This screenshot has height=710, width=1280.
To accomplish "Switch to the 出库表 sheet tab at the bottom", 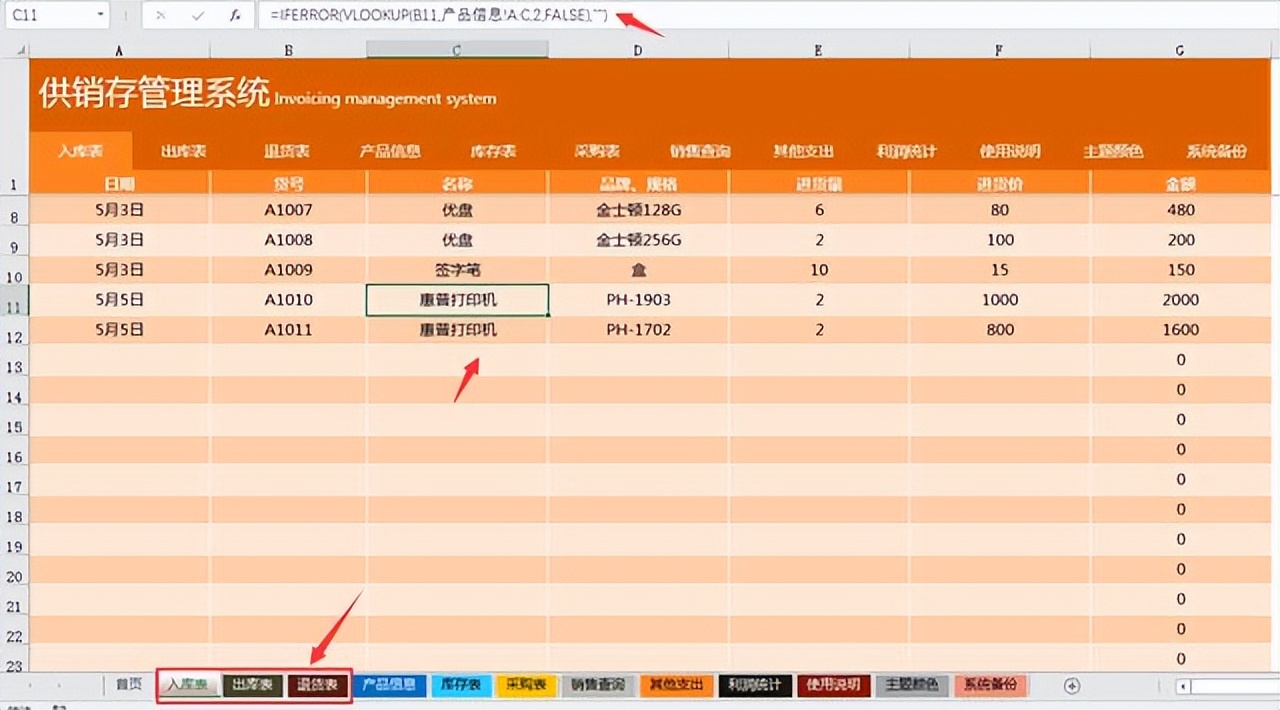I will [253, 685].
